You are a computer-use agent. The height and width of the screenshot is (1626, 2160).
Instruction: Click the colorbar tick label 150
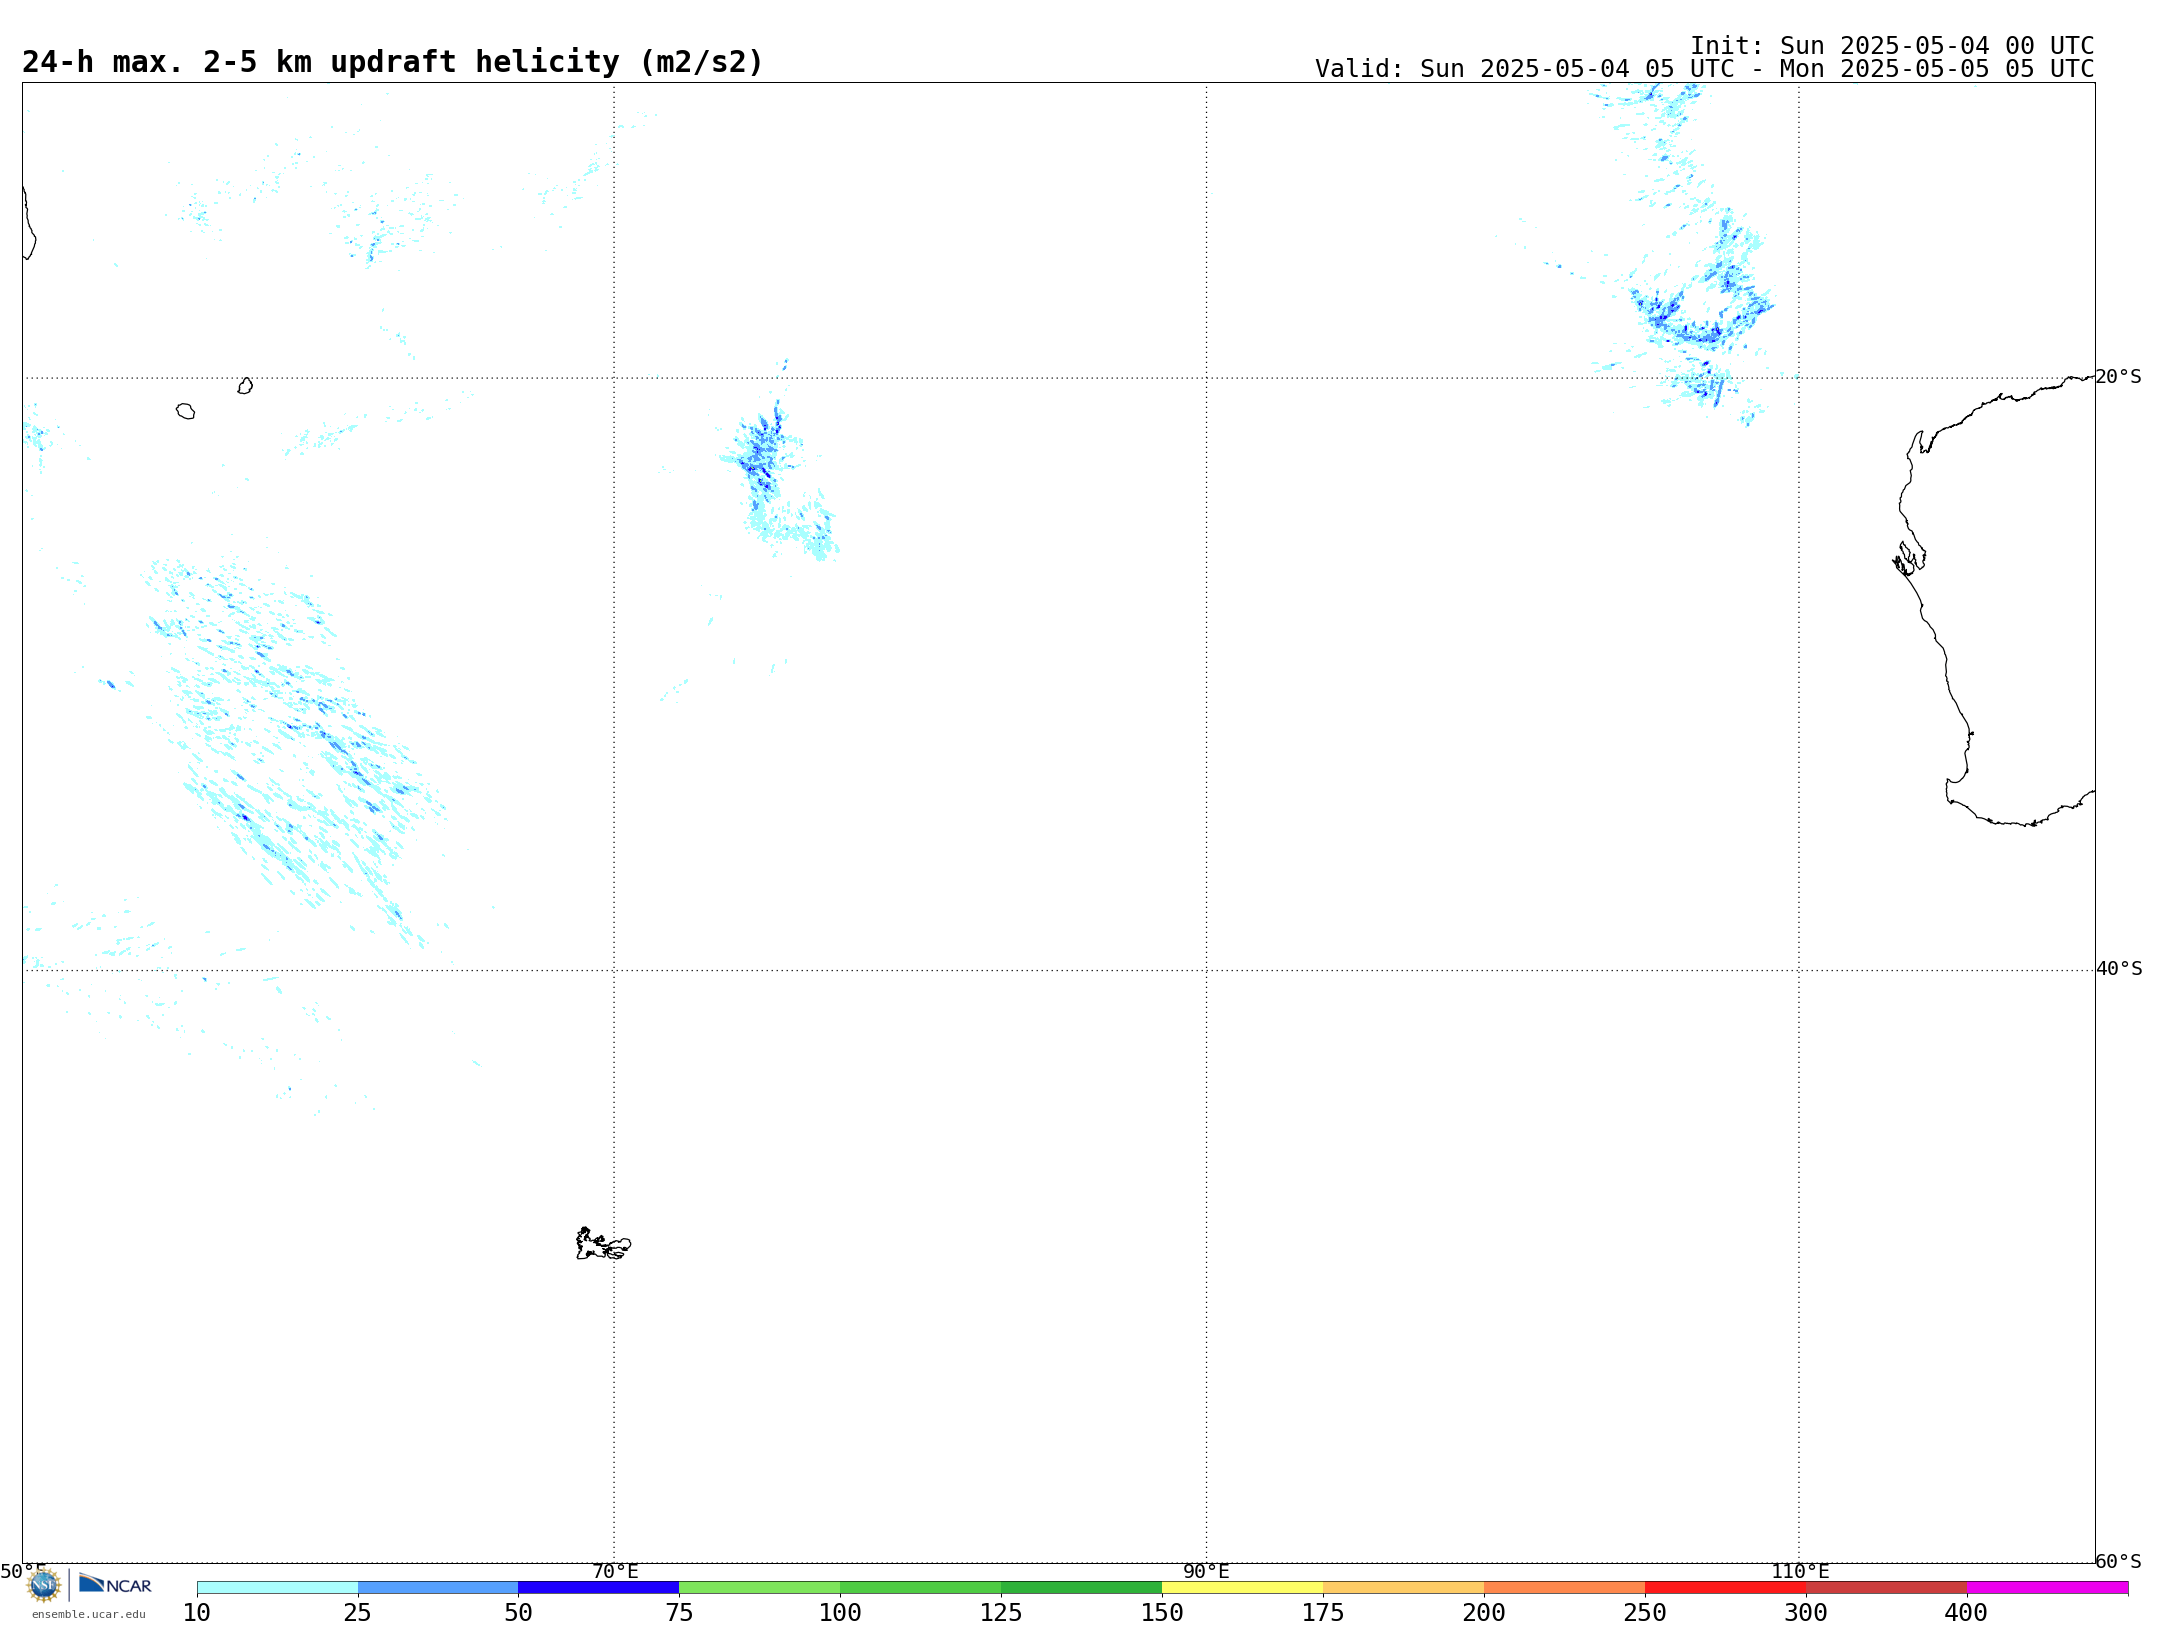1162,1612
